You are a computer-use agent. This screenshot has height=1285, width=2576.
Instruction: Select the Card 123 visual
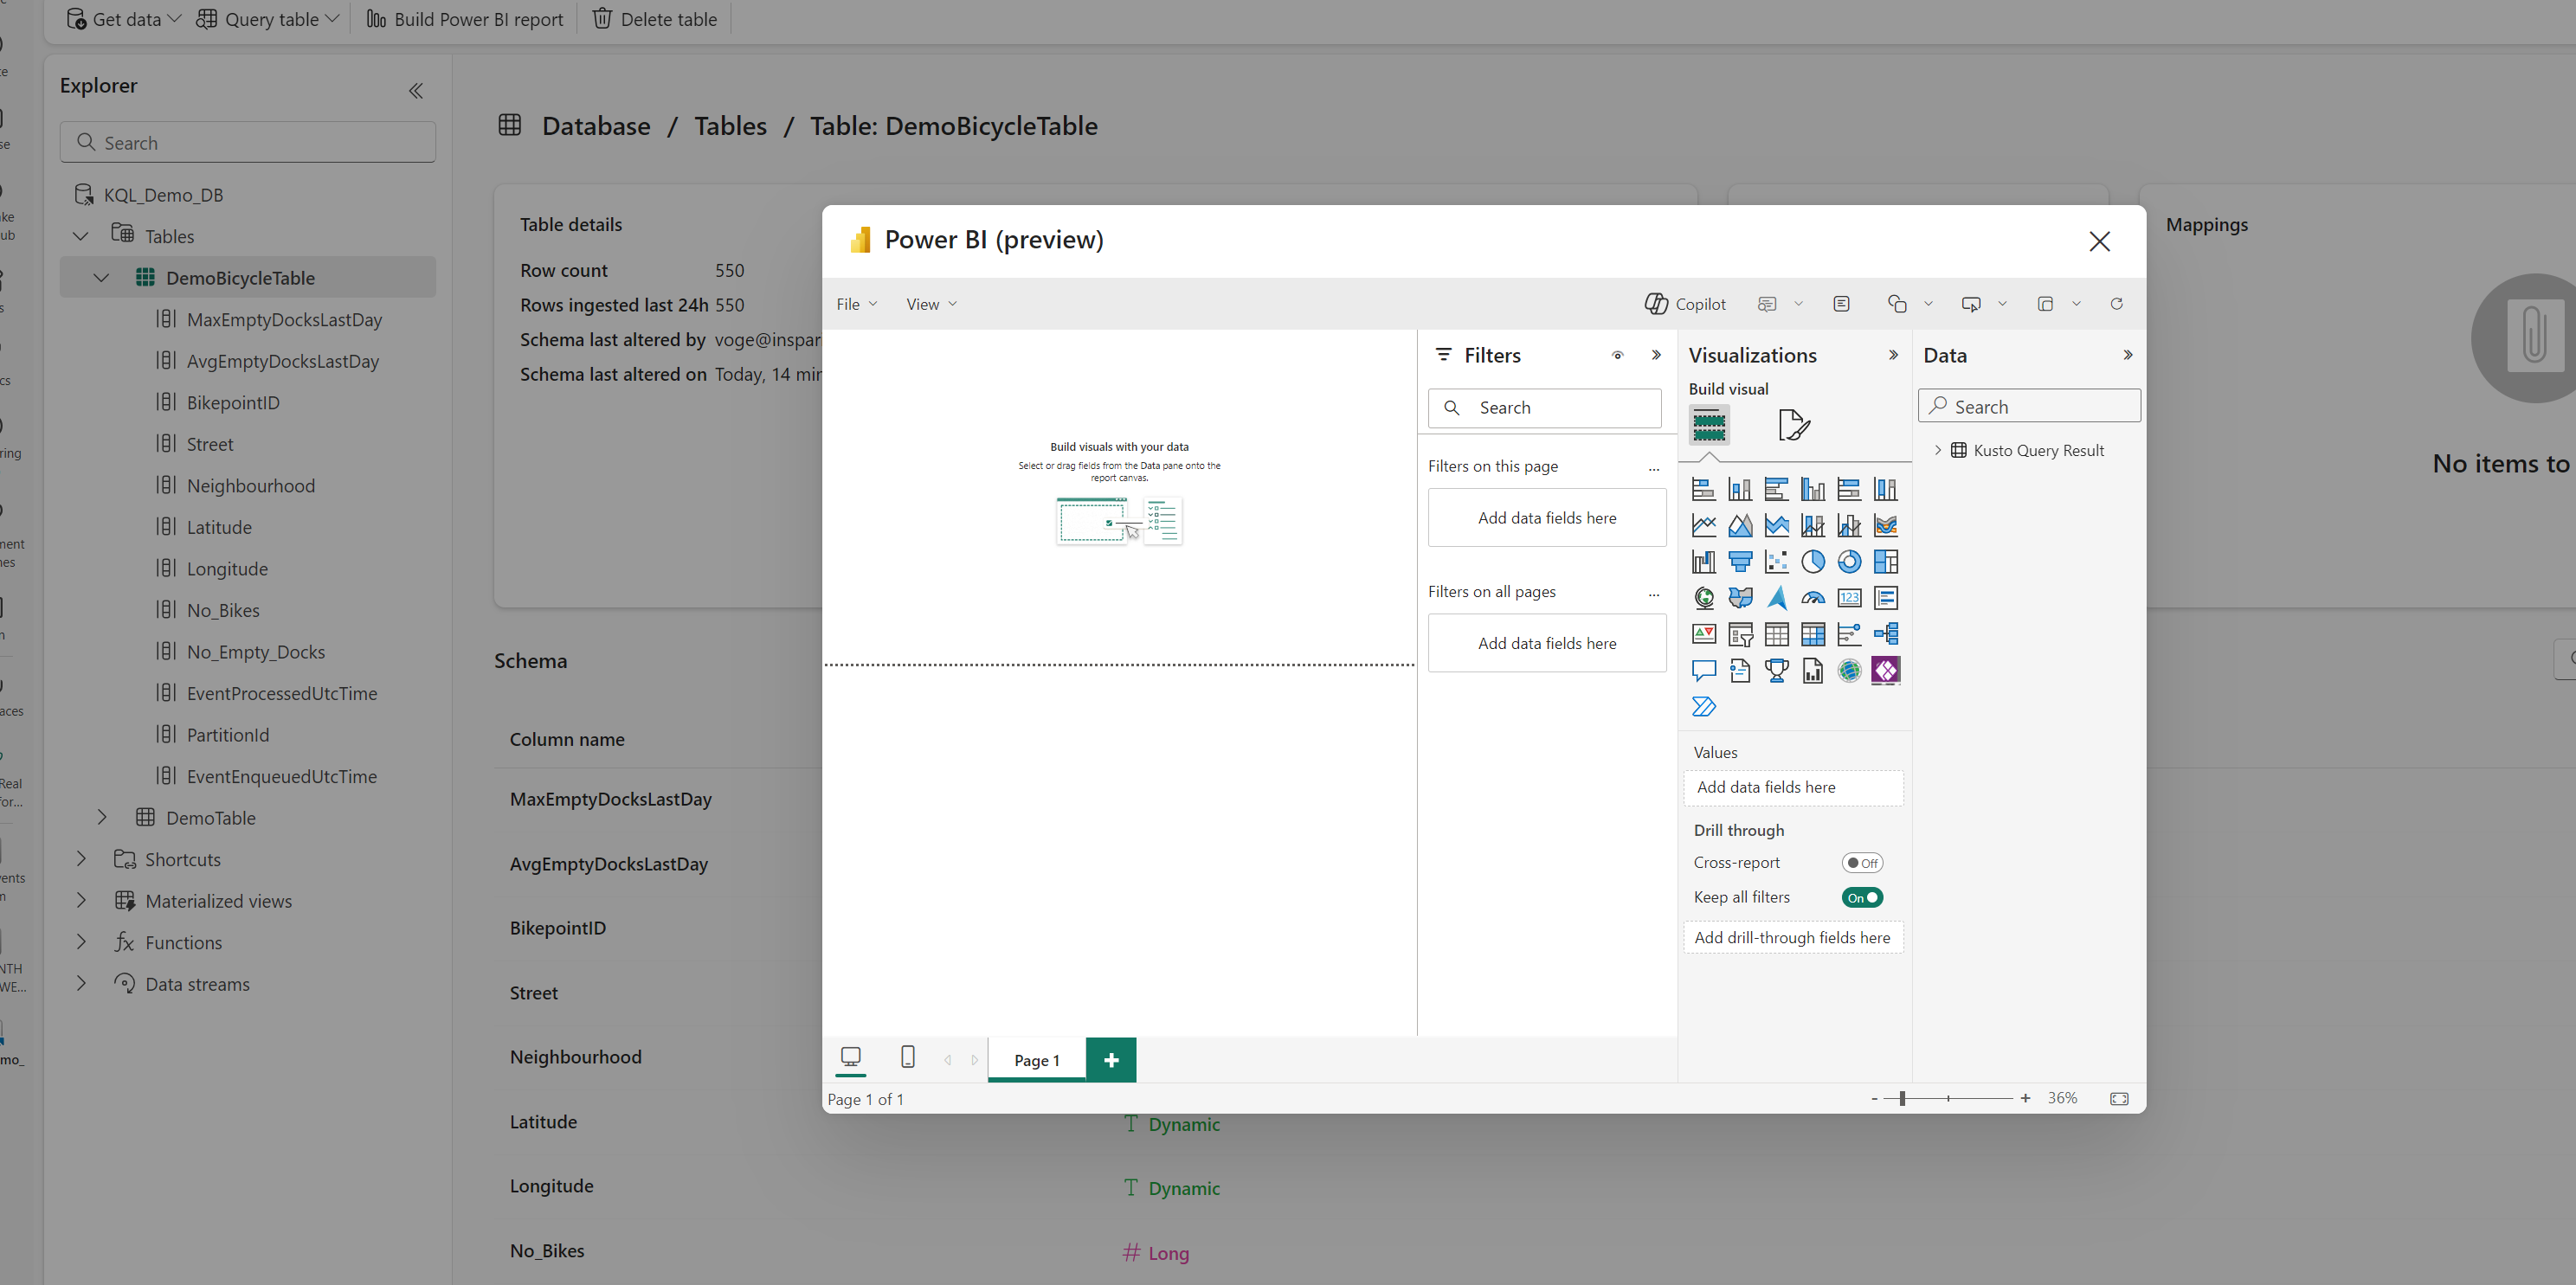pos(1849,598)
